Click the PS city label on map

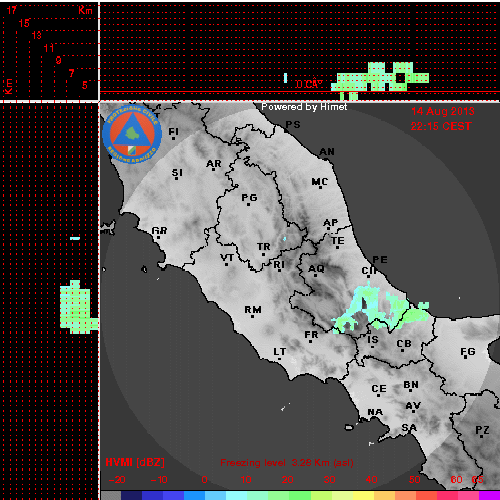(x=293, y=125)
